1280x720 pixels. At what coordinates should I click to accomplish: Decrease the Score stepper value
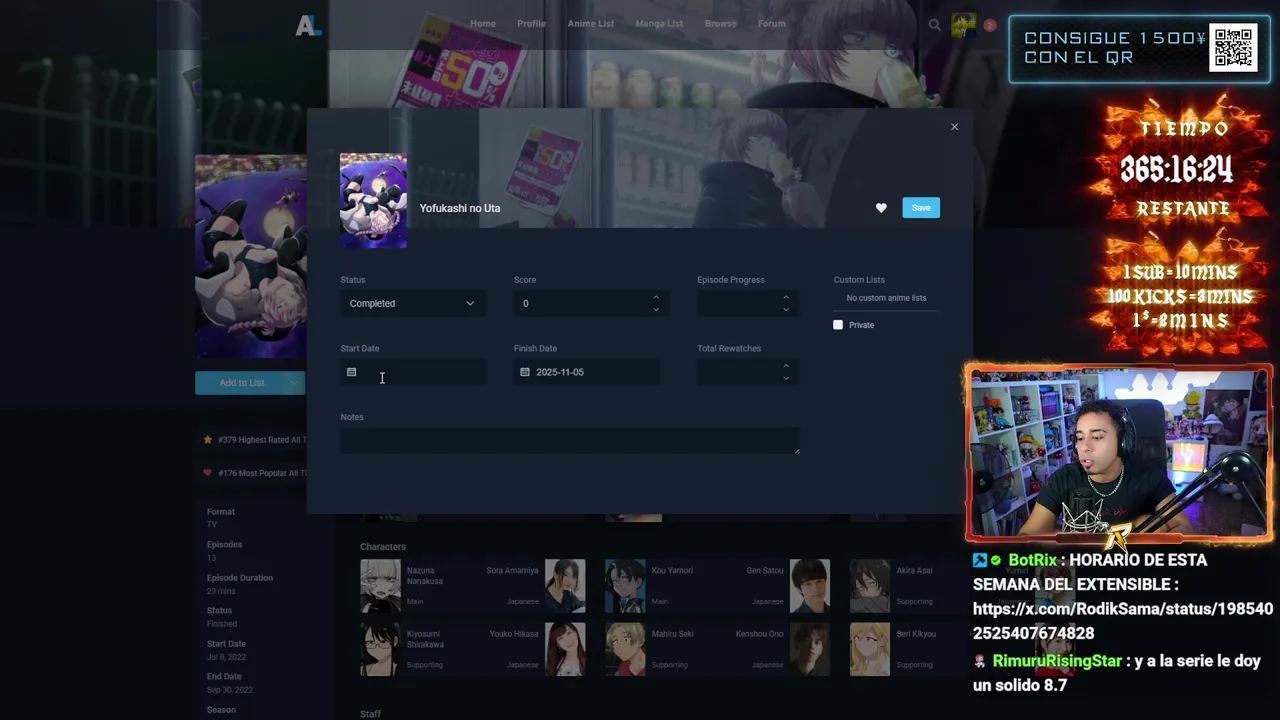[x=656, y=309]
